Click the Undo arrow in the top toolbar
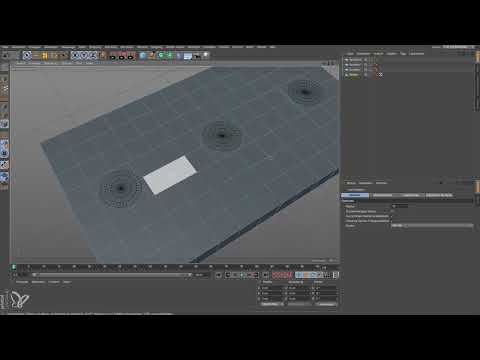The width and height of the screenshot is (480, 360). 5,56
